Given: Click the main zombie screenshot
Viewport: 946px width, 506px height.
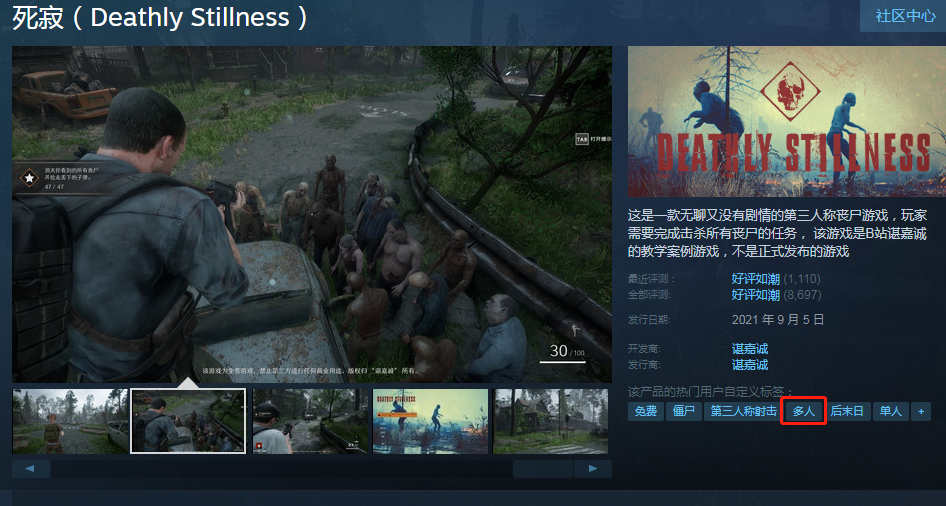Looking at the screenshot, I should tap(312, 214).
